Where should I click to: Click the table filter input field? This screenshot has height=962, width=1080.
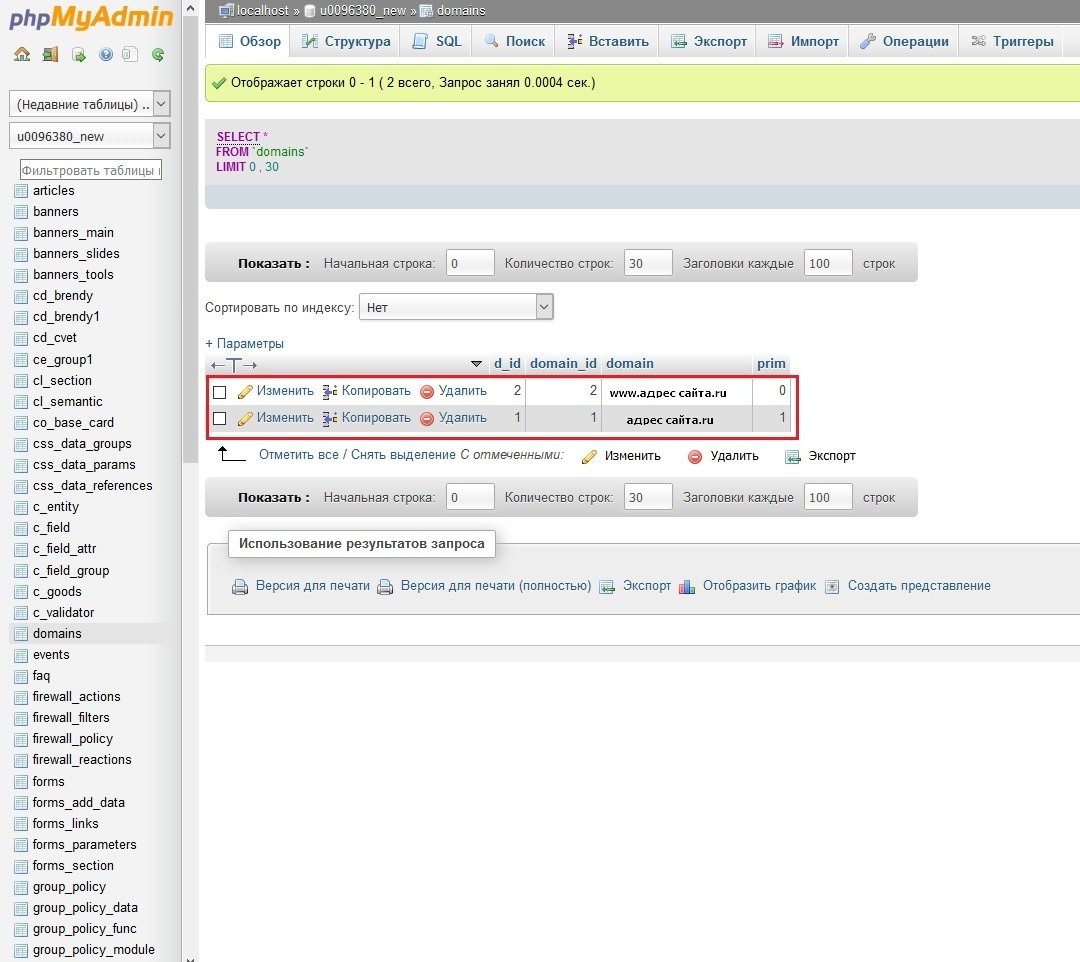pos(91,171)
